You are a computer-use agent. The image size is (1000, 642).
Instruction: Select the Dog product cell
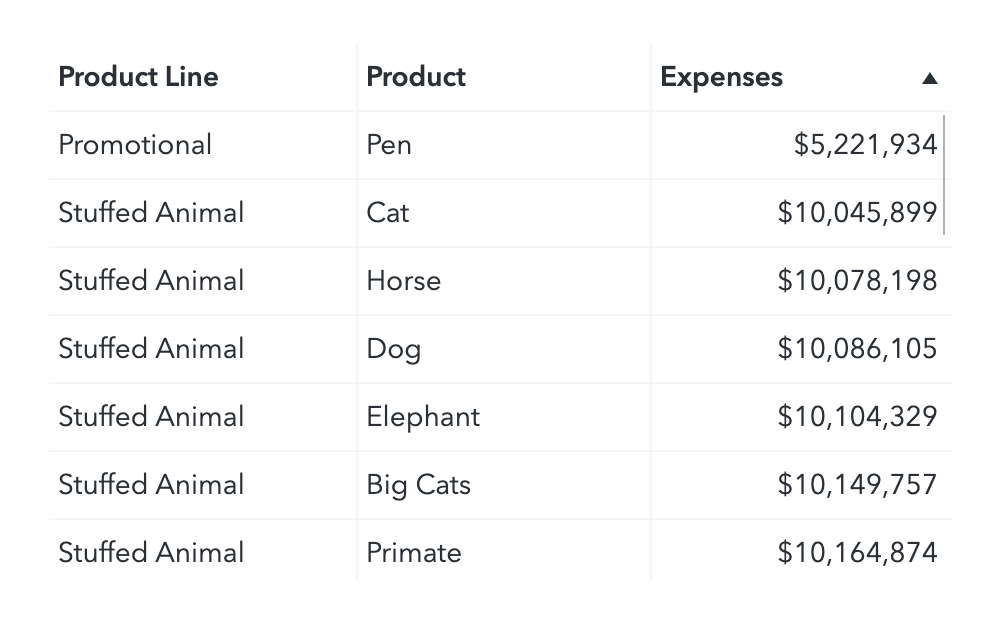(393, 349)
